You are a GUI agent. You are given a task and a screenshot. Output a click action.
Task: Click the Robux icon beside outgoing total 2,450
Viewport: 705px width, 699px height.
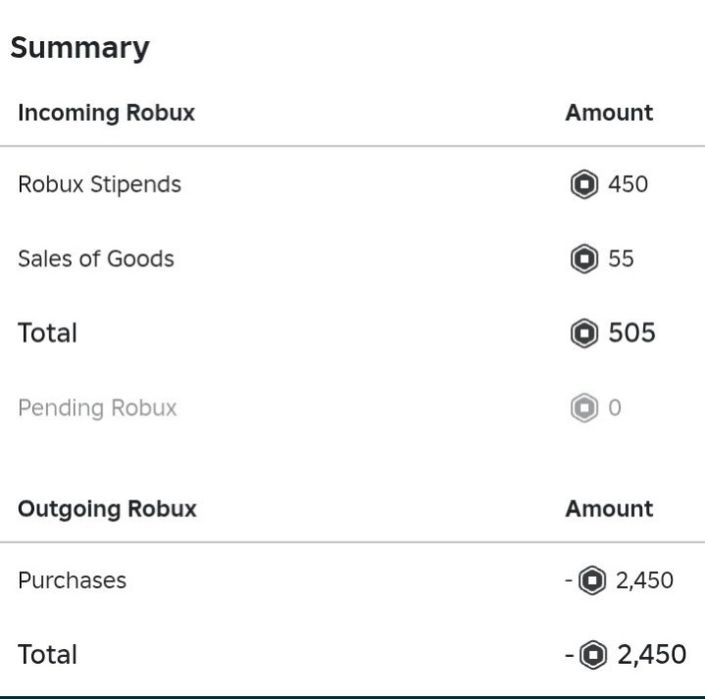click(593, 654)
